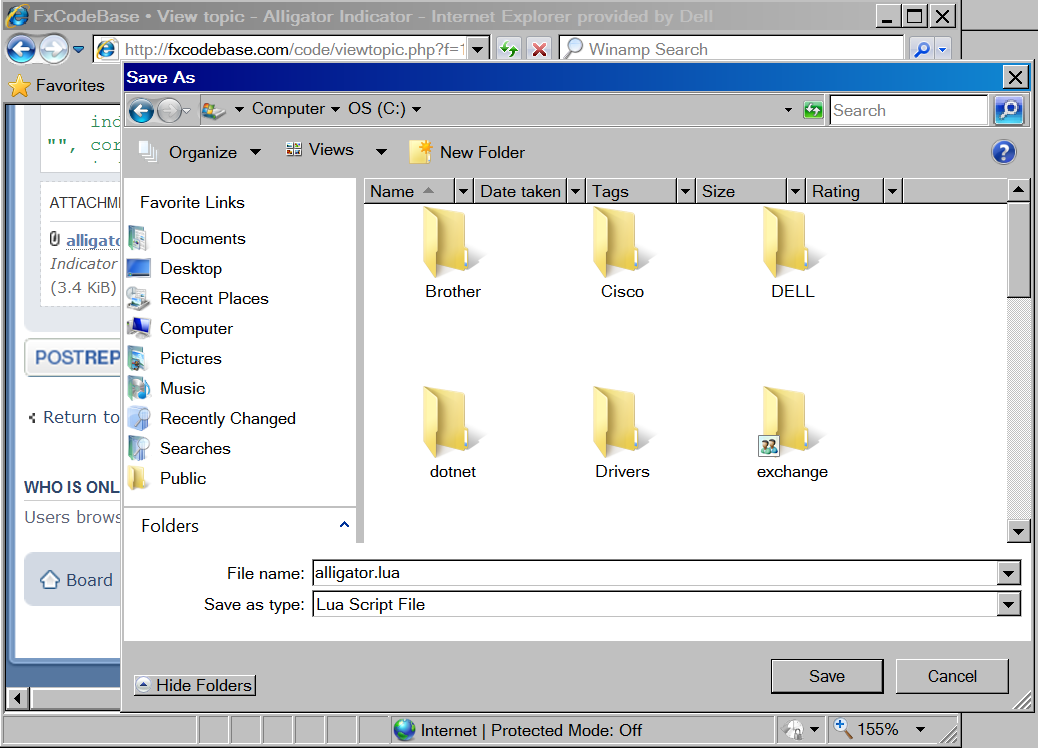Open the Name column filter dropdown

(x=463, y=191)
